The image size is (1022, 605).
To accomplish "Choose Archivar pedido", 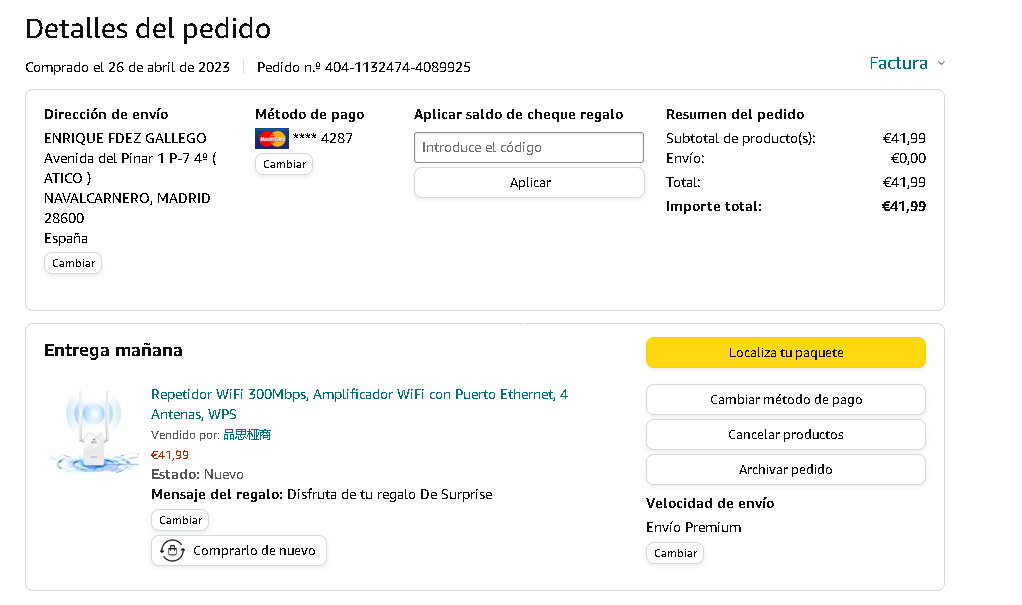I will tap(785, 470).
